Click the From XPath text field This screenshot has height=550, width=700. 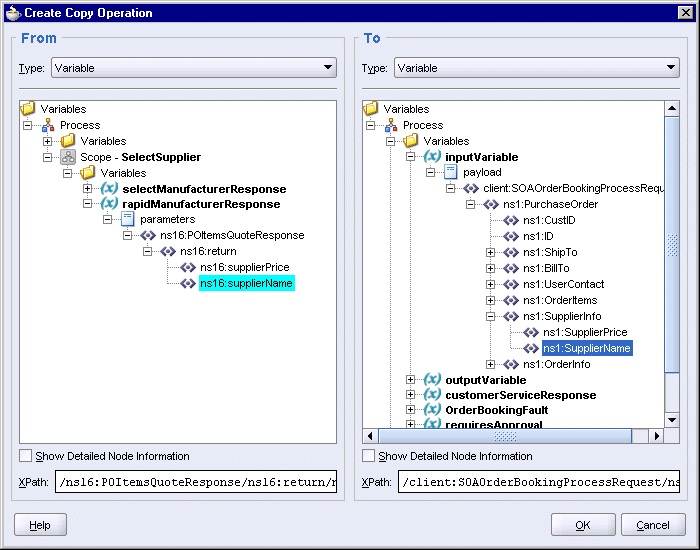[196, 482]
